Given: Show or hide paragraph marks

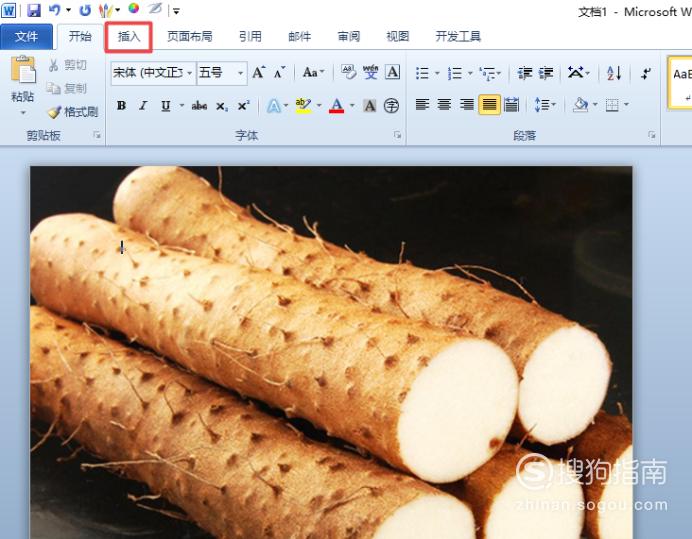Looking at the screenshot, I should (646, 73).
